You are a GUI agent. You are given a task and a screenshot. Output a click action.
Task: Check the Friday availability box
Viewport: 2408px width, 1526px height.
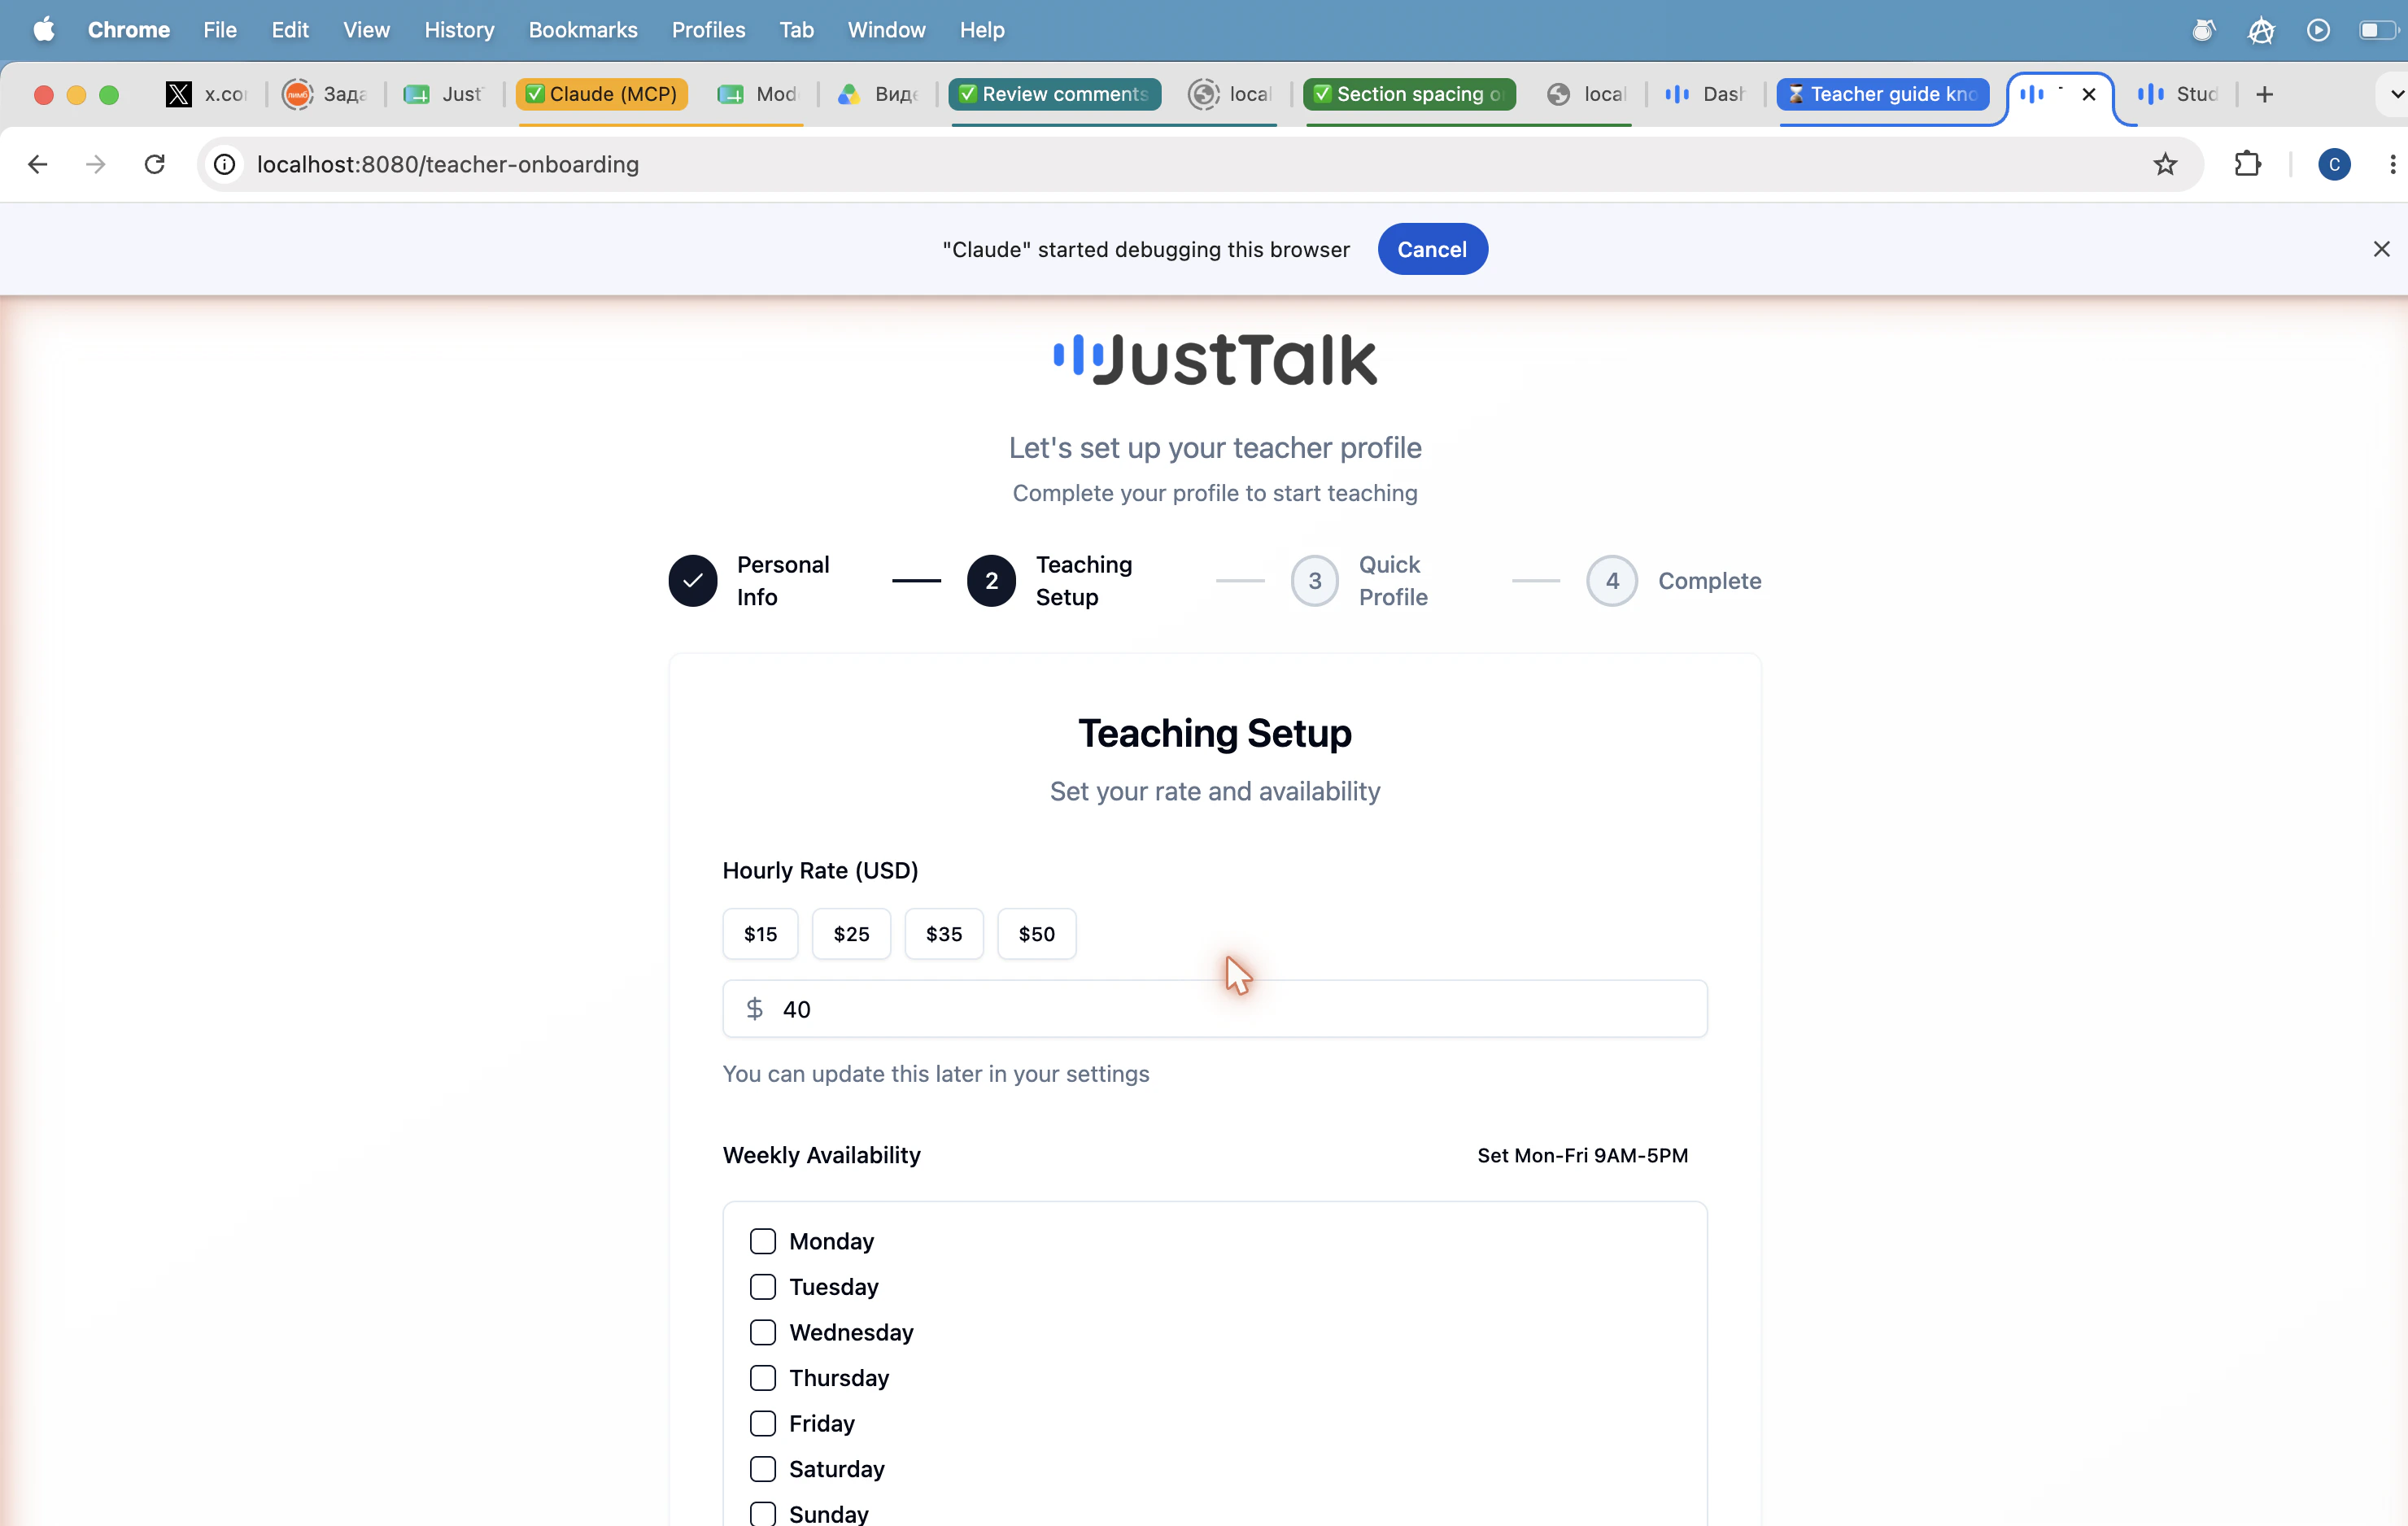click(763, 1424)
